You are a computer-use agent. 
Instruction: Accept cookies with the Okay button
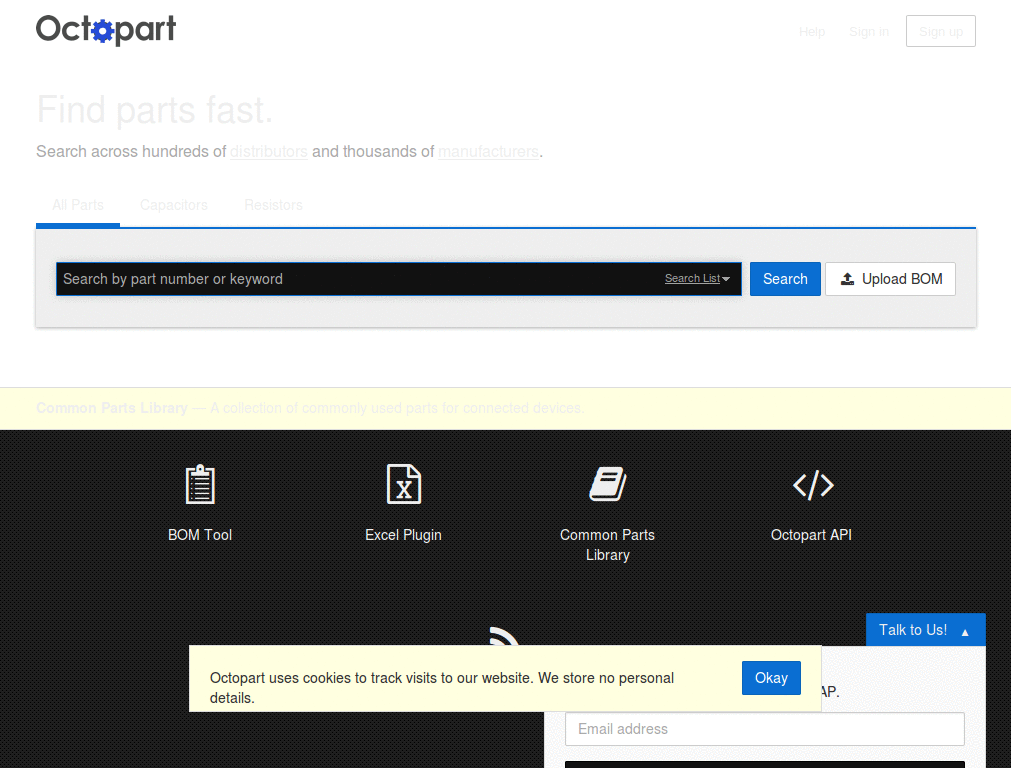771,678
